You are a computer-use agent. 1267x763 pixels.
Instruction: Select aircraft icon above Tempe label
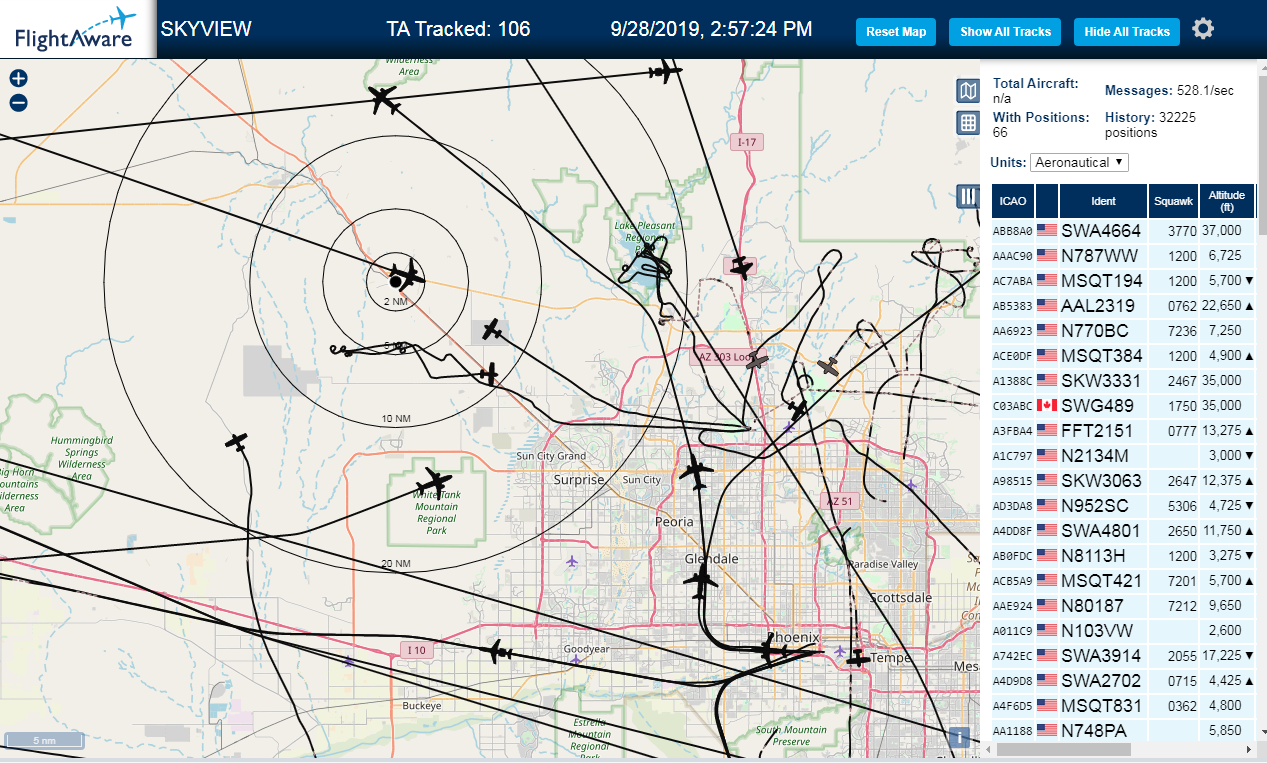coord(858,657)
